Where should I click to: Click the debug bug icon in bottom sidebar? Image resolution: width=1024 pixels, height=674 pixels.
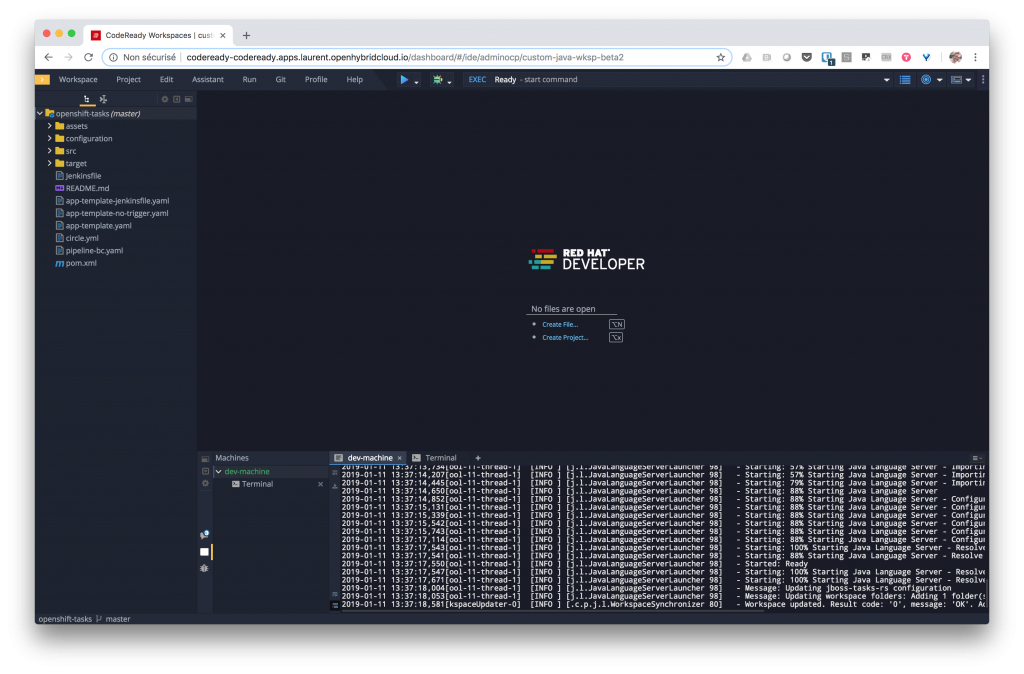204,567
